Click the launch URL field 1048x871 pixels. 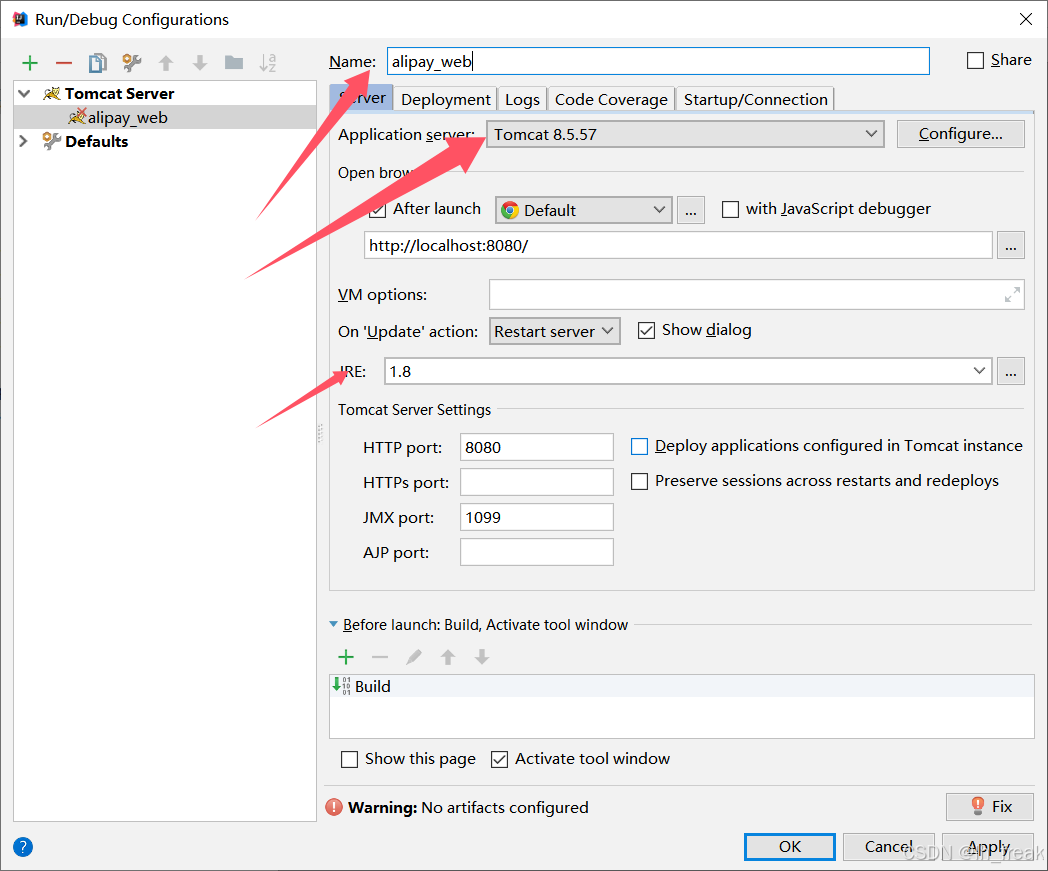[678, 245]
